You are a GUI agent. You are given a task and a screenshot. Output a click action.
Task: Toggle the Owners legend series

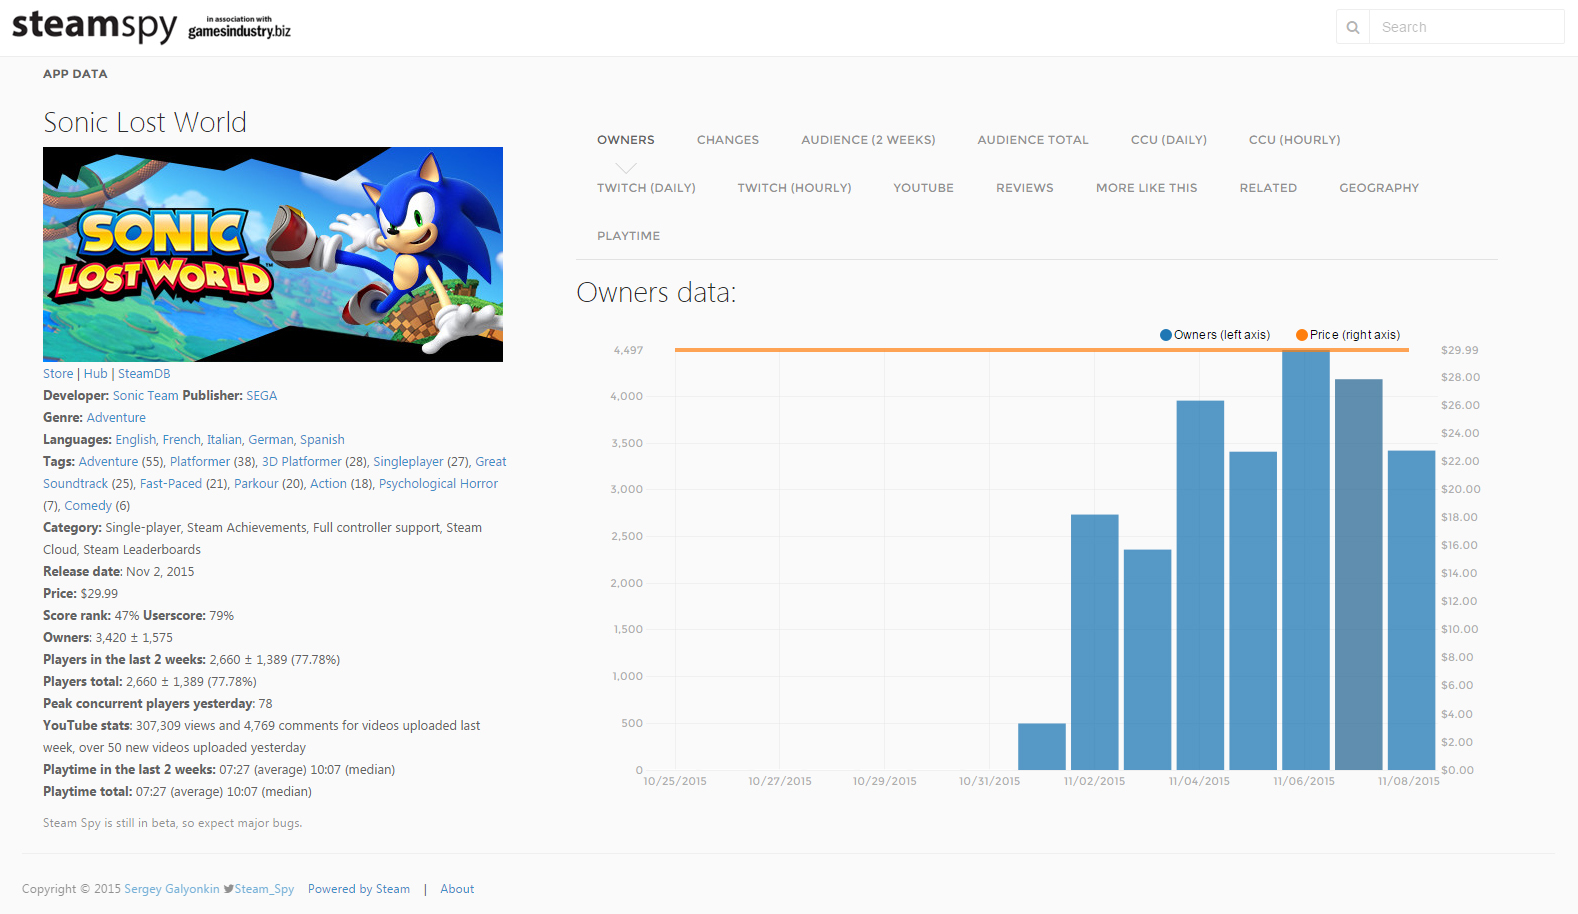1215,335
